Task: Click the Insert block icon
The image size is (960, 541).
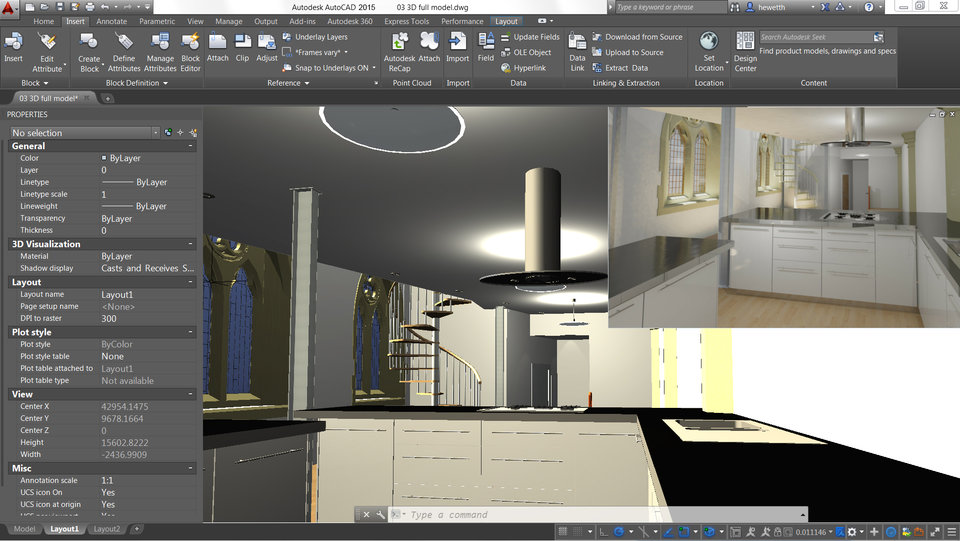Action: (x=13, y=43)
